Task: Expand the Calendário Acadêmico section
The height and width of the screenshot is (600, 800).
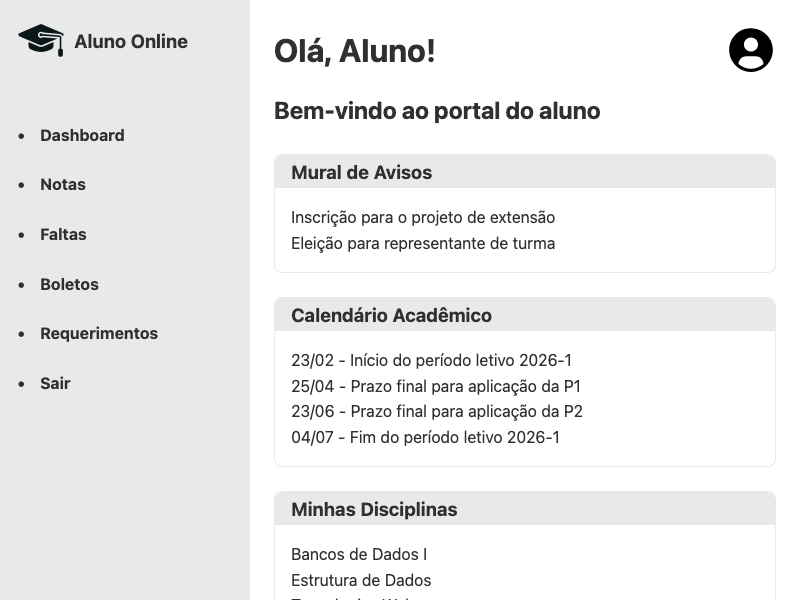Action: (x=391, y=315)
